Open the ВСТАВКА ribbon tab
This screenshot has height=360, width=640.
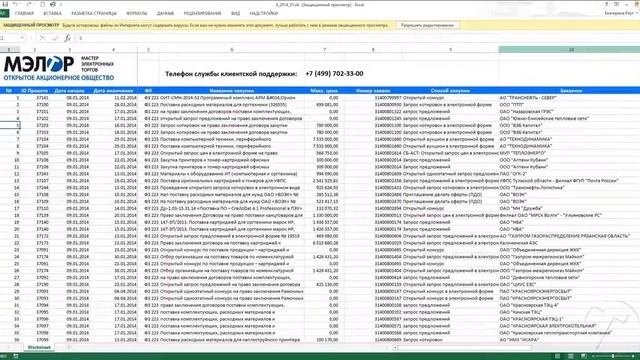click(52, 13)
